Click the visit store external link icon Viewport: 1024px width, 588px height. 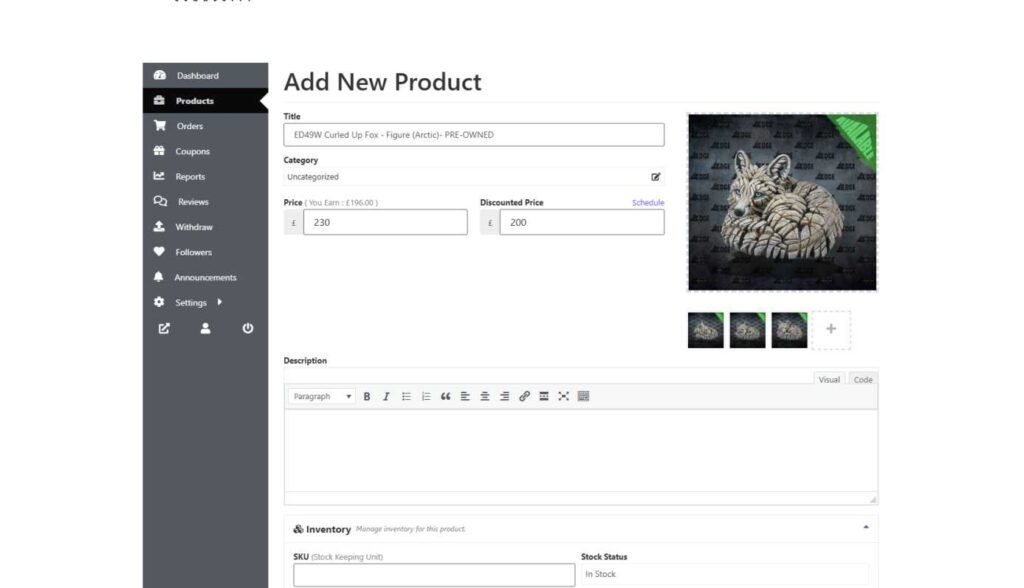(164, 328)
